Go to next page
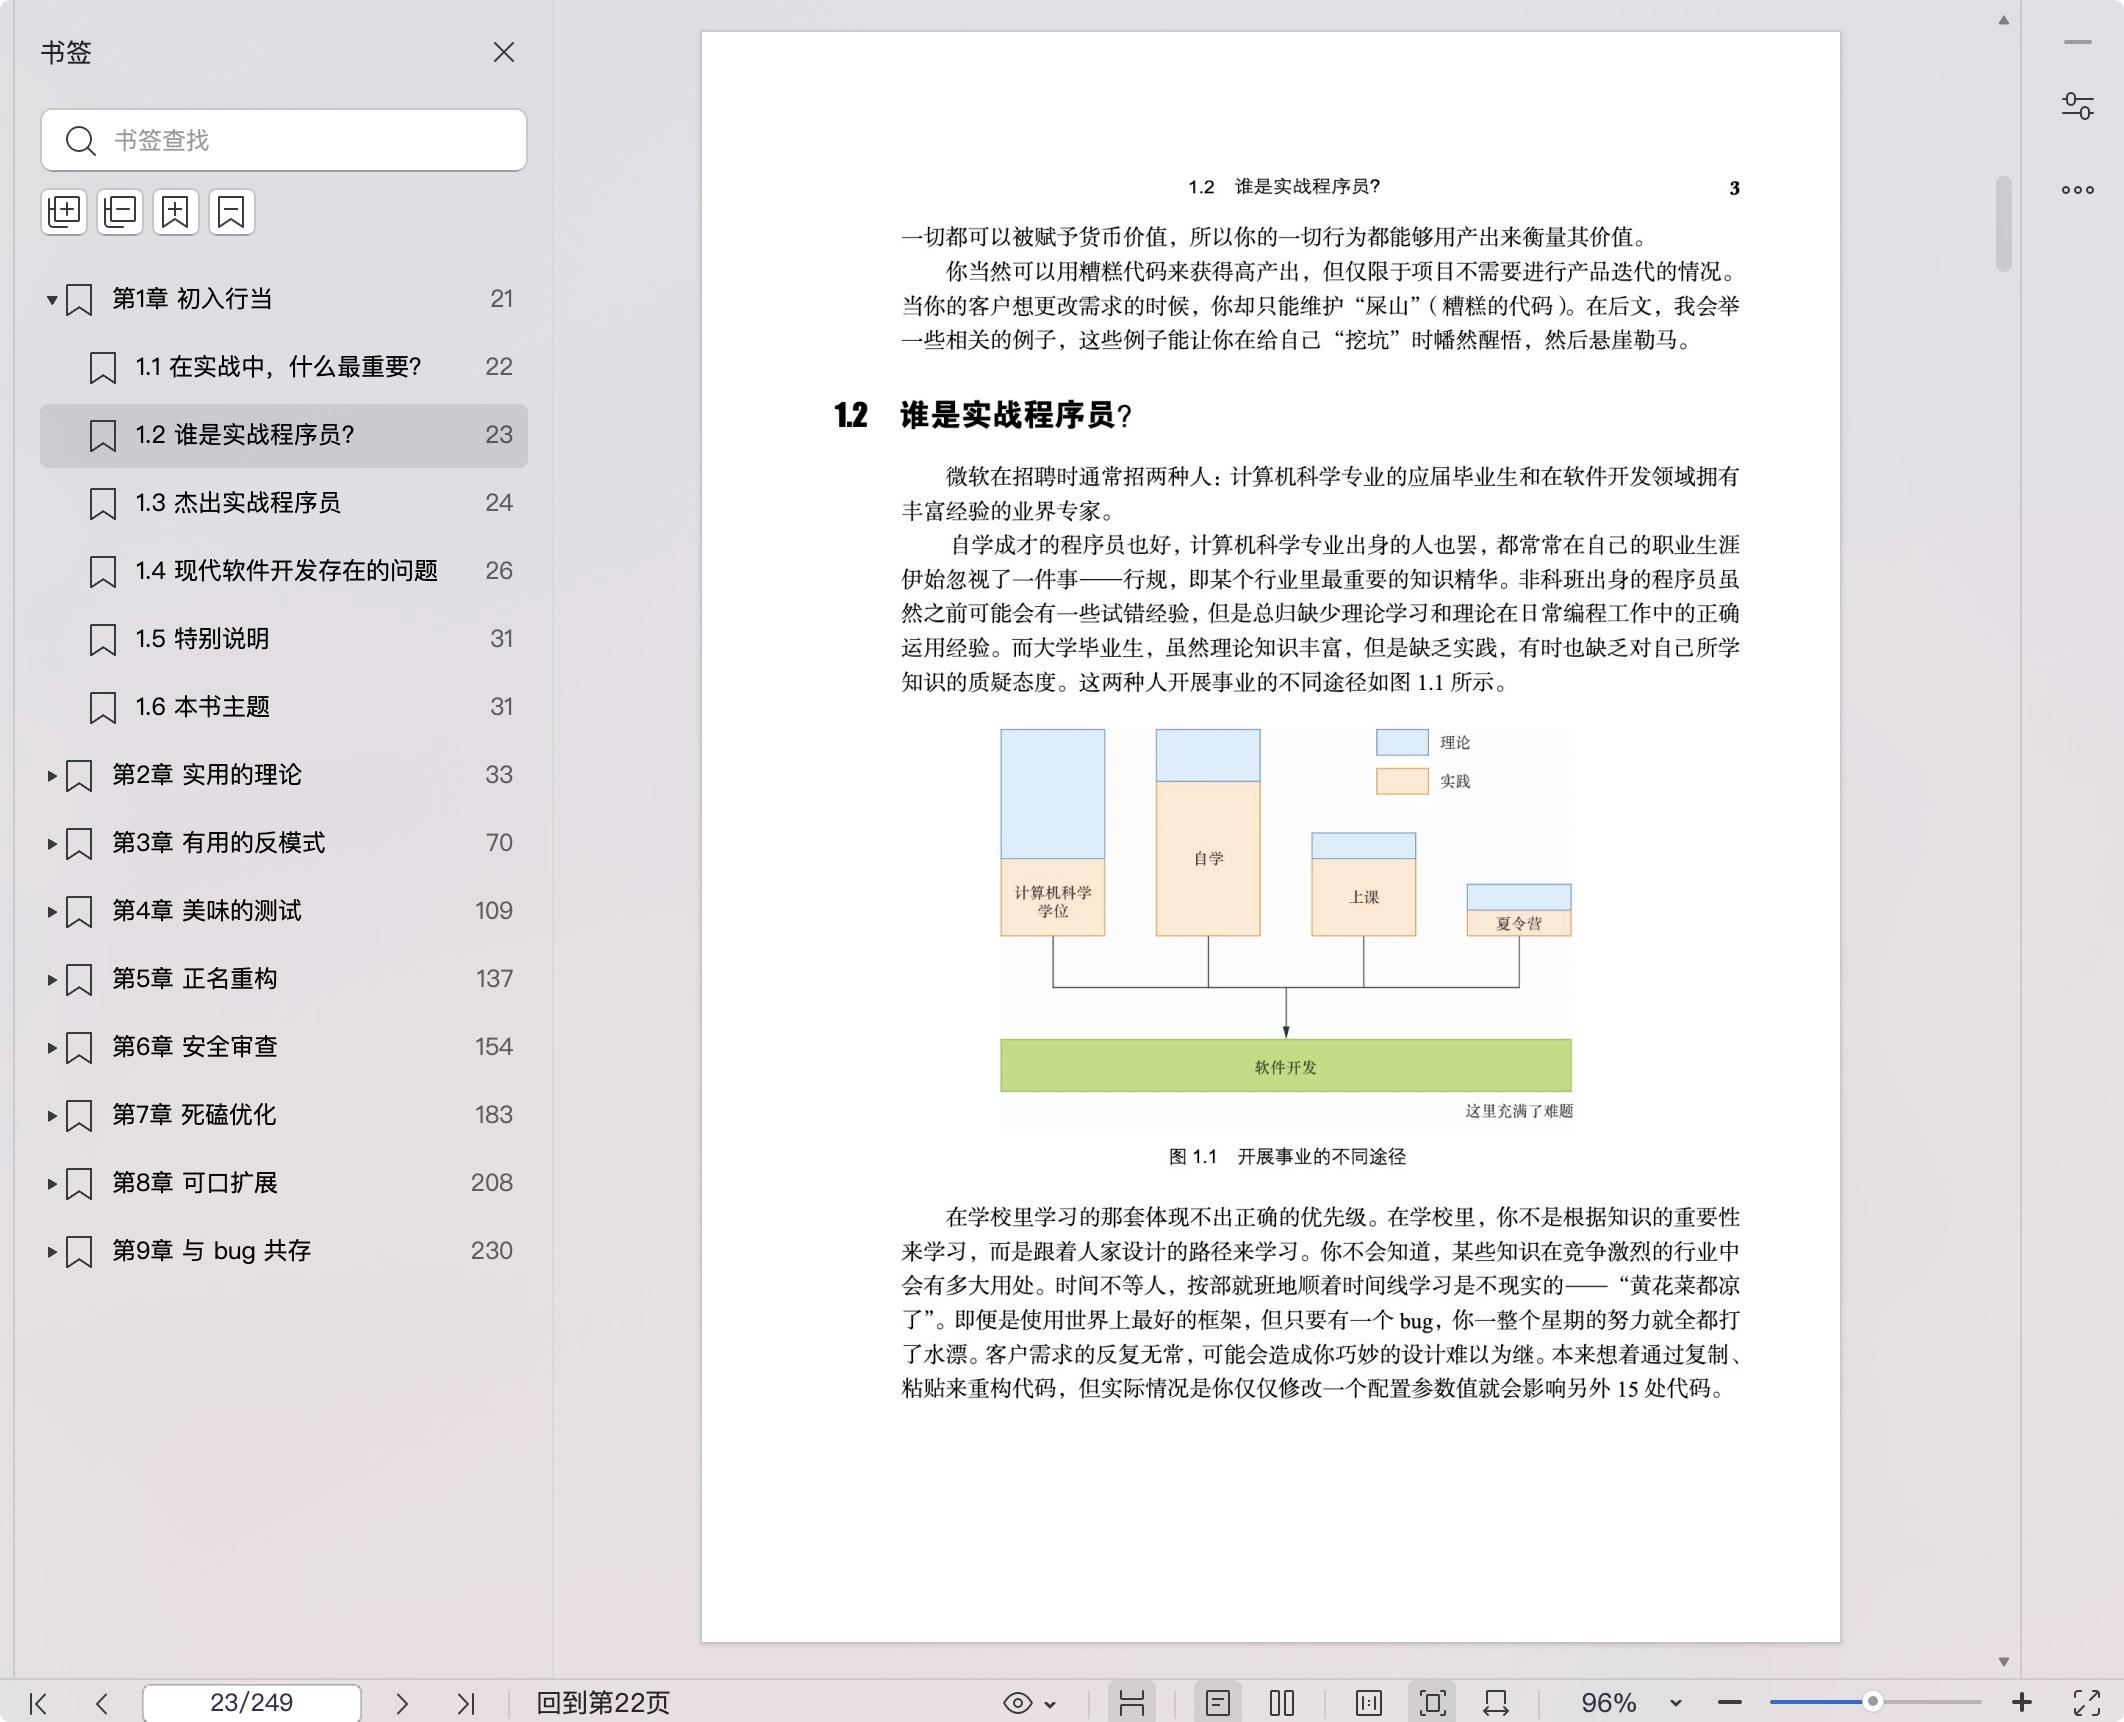 (402, 1703)
